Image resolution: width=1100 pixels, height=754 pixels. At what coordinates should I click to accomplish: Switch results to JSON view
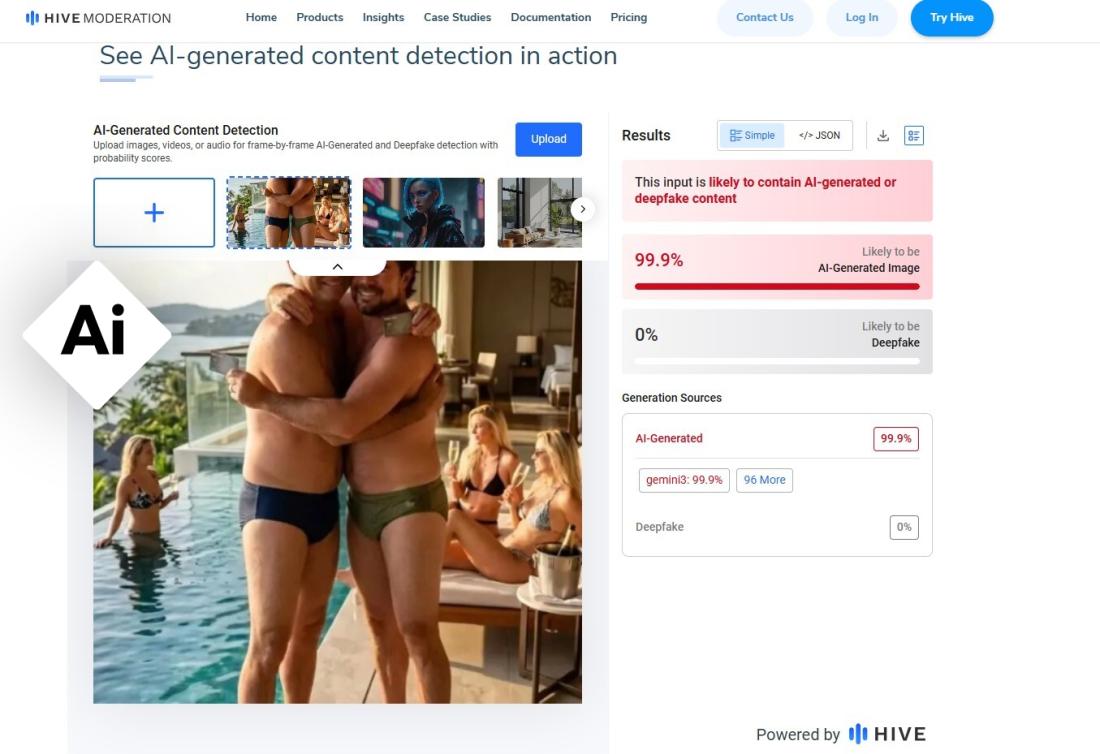[819, 135]
